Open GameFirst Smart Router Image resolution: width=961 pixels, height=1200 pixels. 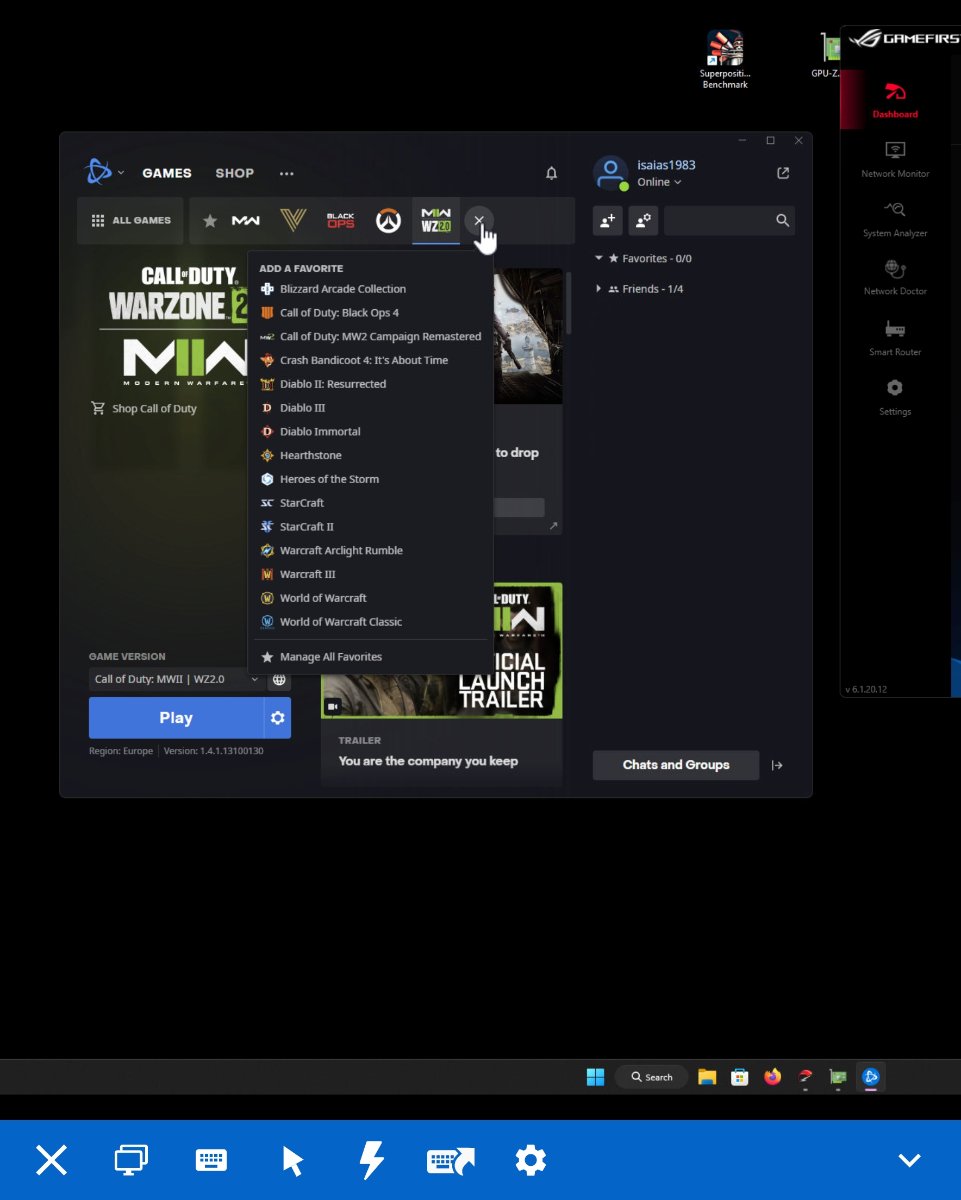[x=895, y=338]
